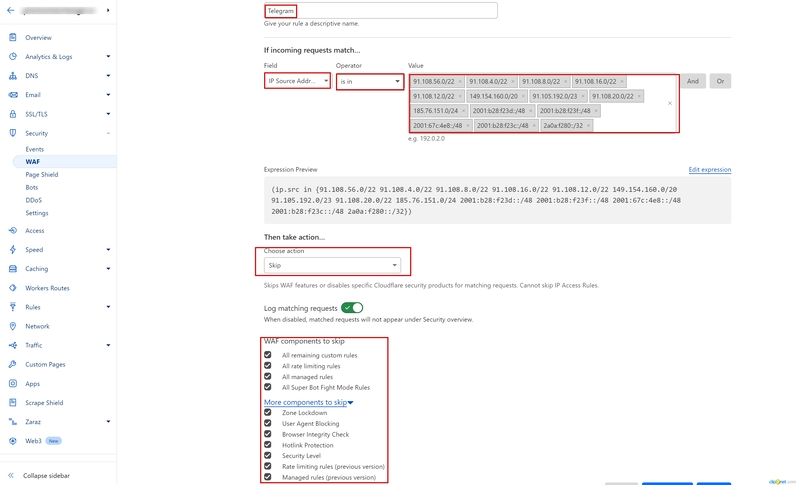Click the Rules funnel icon
This screenshot has width=800, height=485.
13,307
